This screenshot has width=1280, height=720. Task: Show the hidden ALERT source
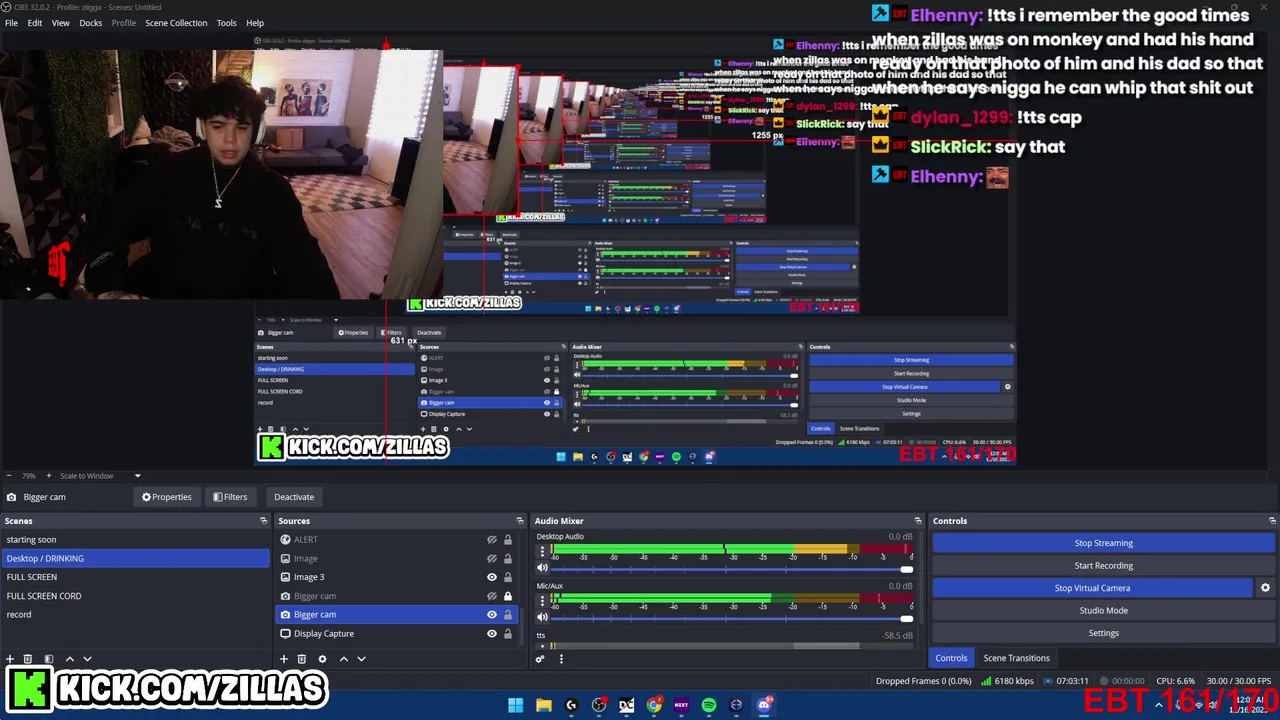click(491, 540)
